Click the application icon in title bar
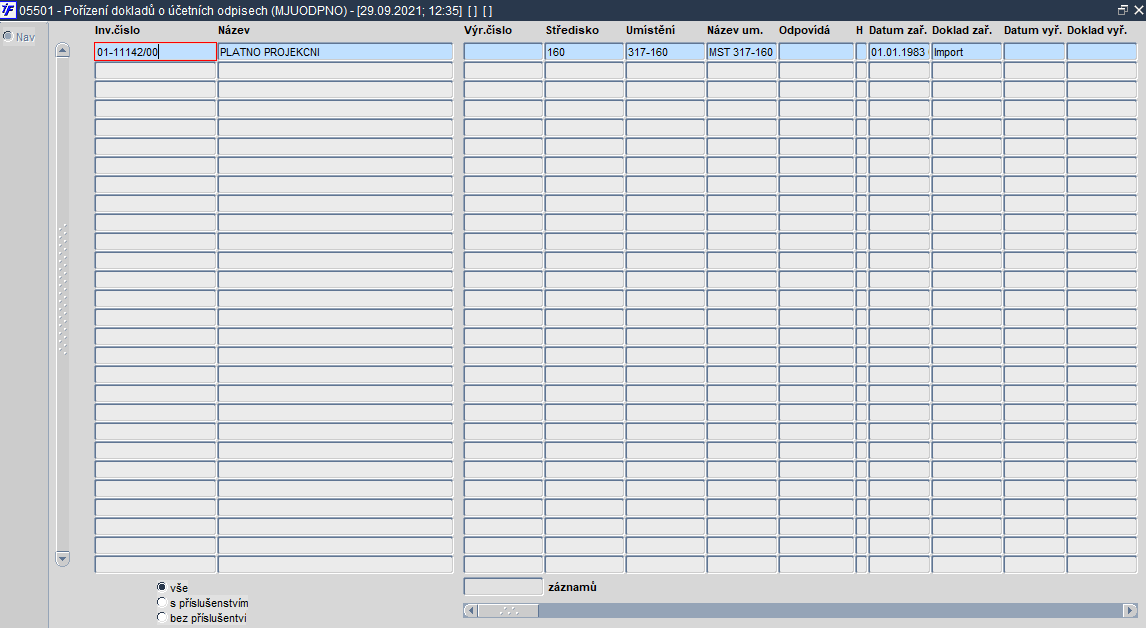Image resolution: width=1146 pixels, height=628 pixels. pos(8,10)
